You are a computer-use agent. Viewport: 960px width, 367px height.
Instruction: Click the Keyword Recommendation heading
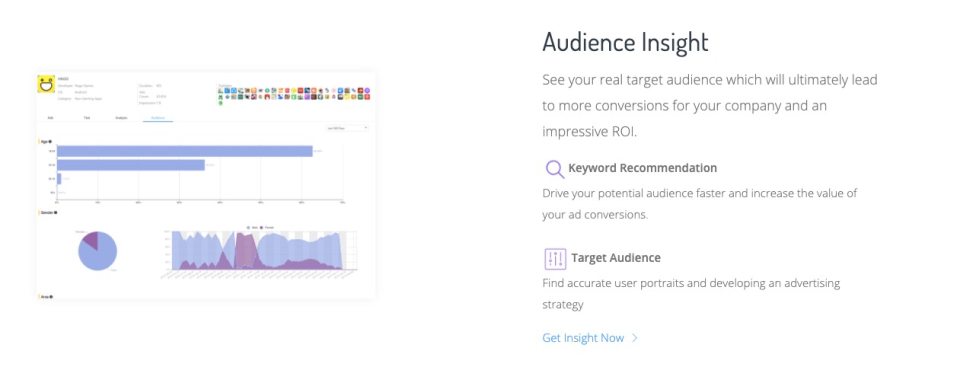643,168
